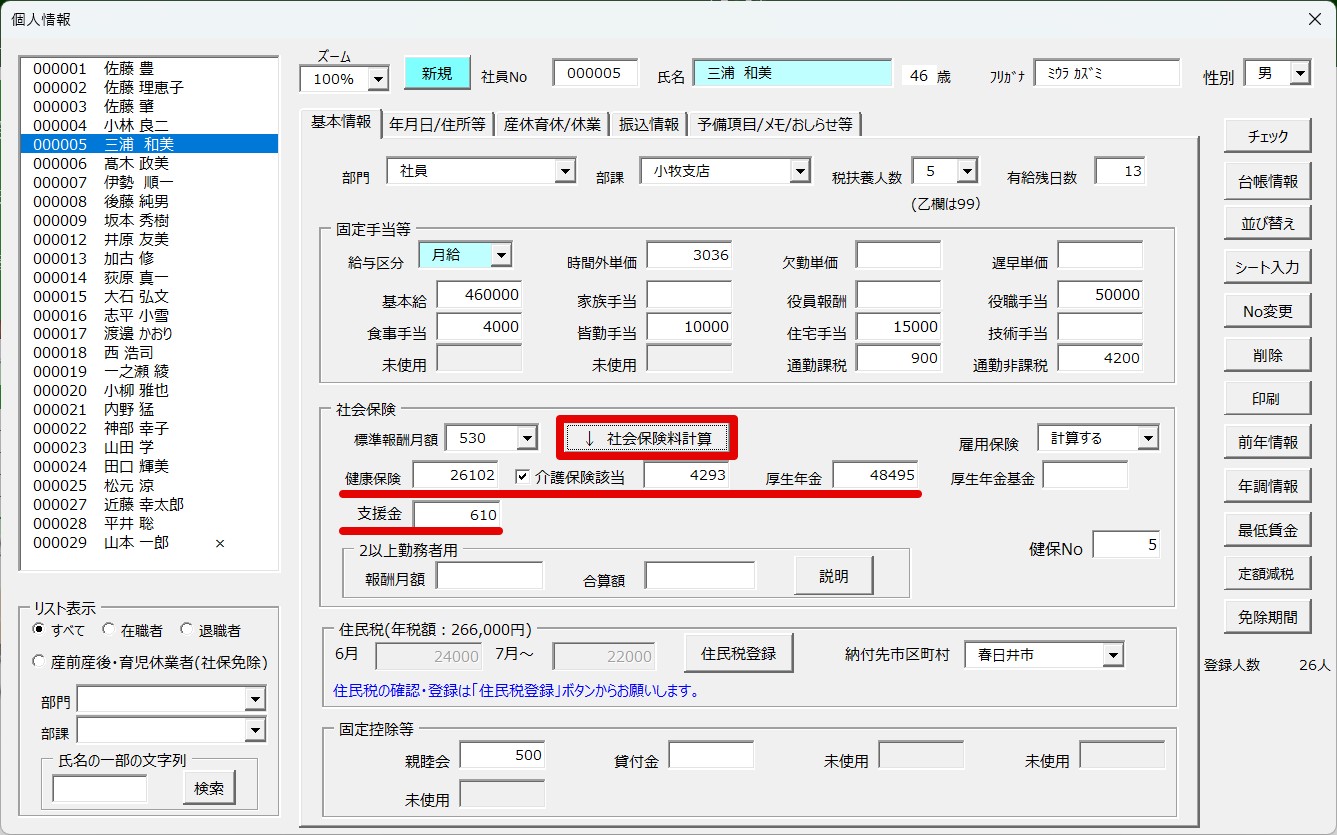Open the ズーム 100% dropdown
This screenshot has height=835, width=1337.
(378, 79)
